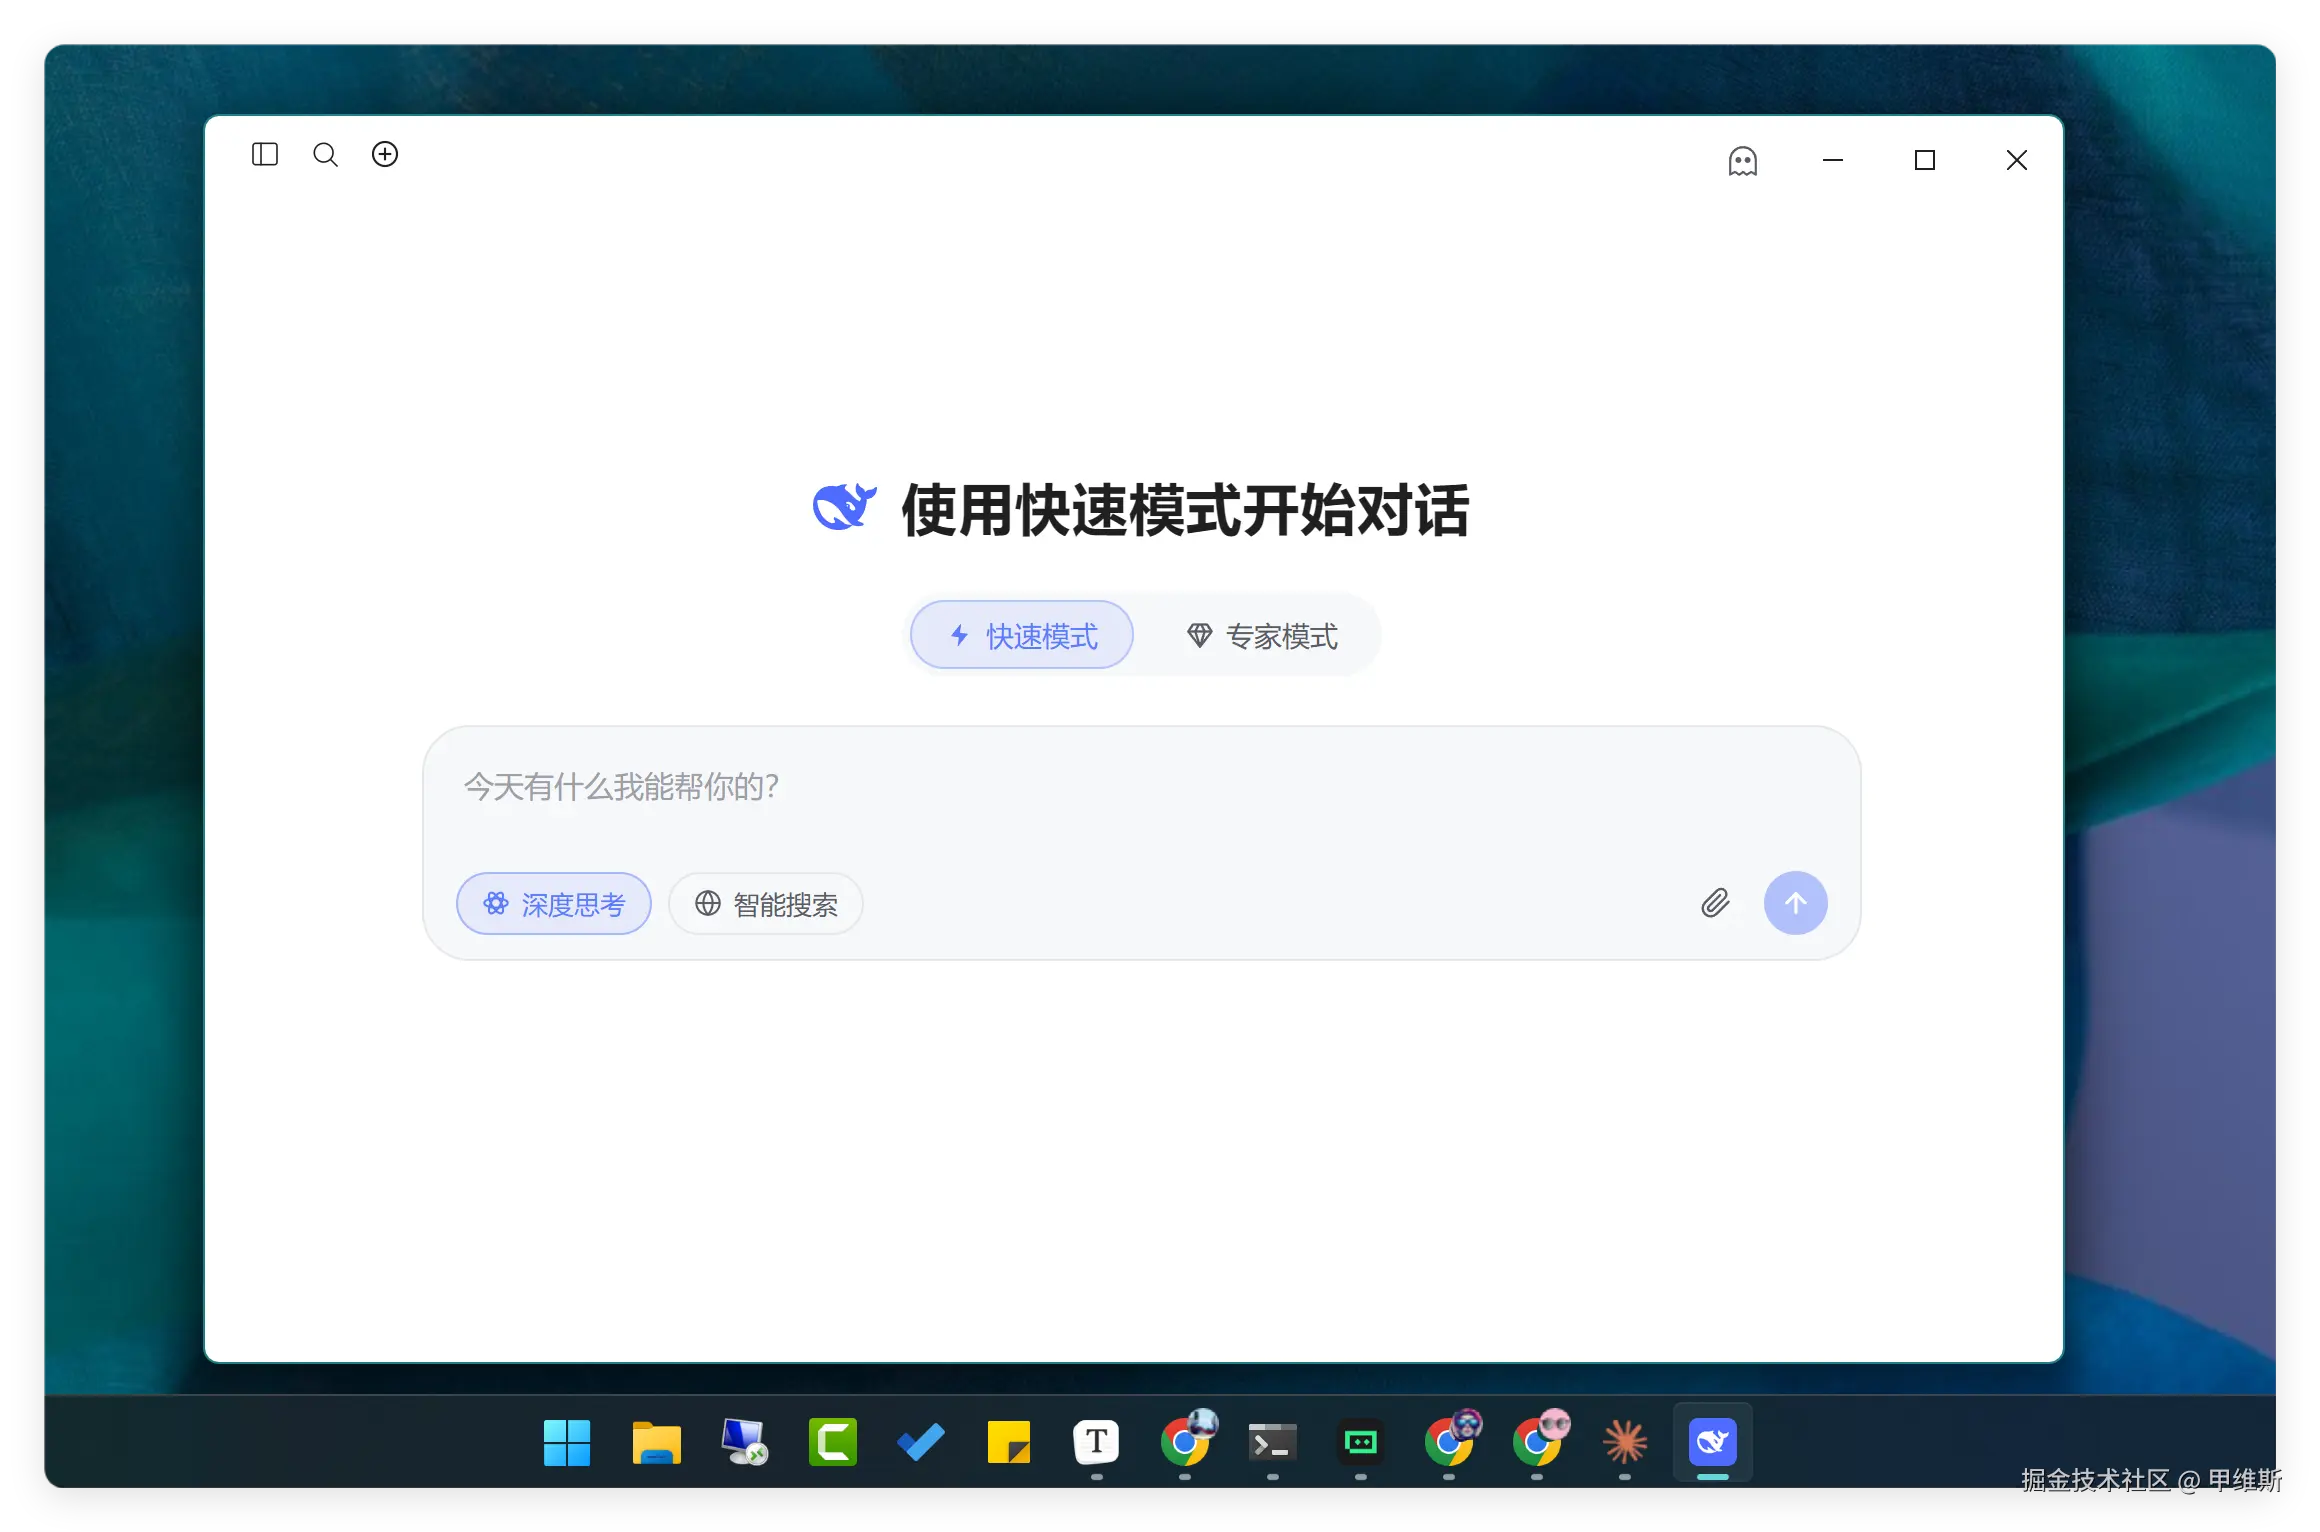Attach a file using the paperclip icon

coord(1715,903)
